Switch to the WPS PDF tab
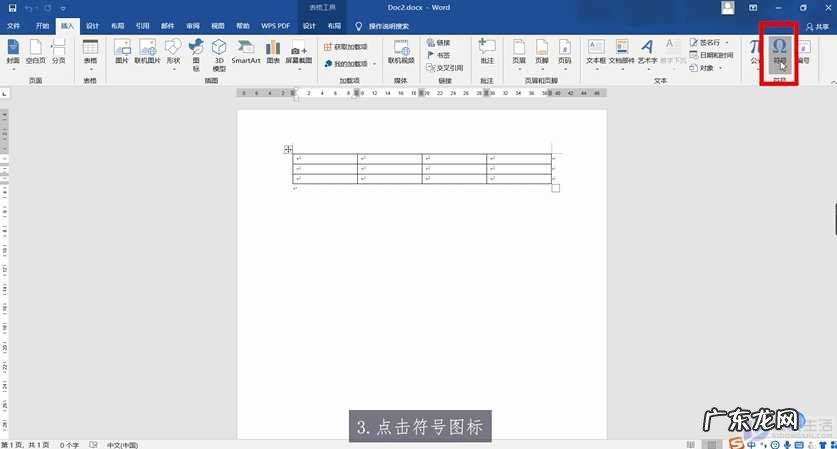 (x=275, y=26)
